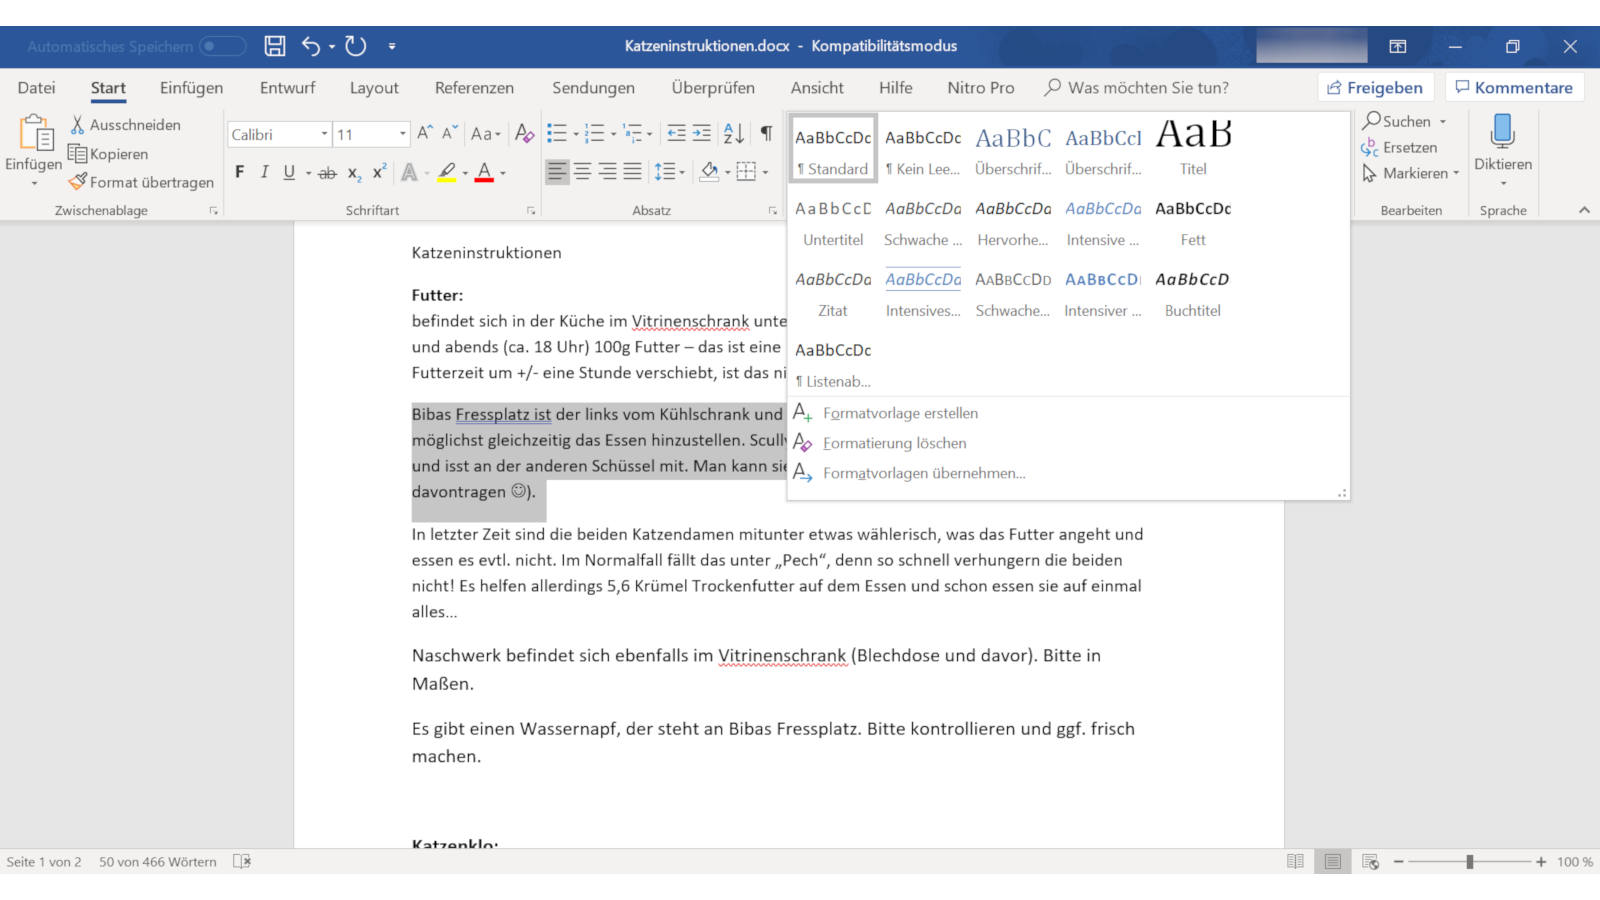Click Formatierung löschen in the styles menu

click(894, 443)
